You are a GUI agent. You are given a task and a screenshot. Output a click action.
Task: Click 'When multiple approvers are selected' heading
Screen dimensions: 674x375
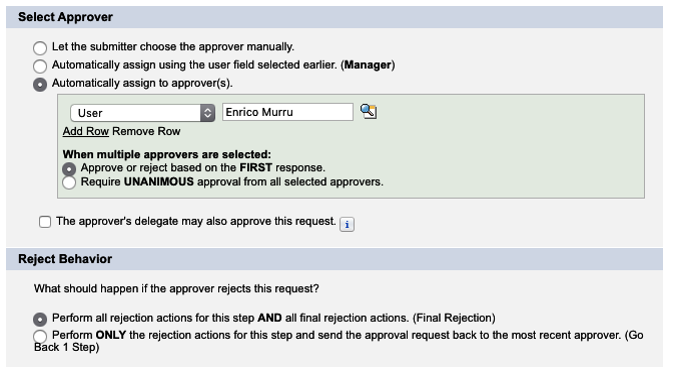click(167, 154)
